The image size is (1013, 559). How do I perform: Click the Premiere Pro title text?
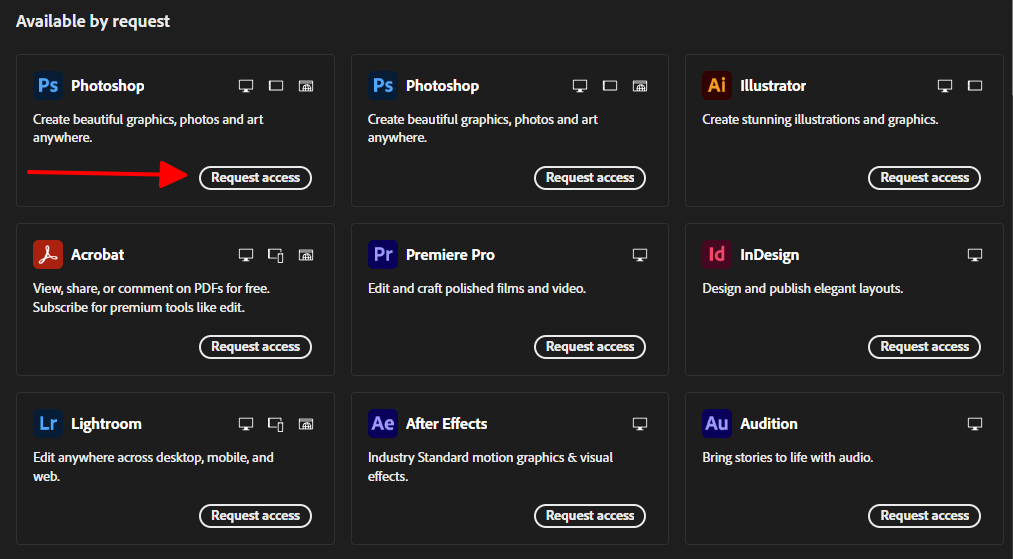click(450, 255)
